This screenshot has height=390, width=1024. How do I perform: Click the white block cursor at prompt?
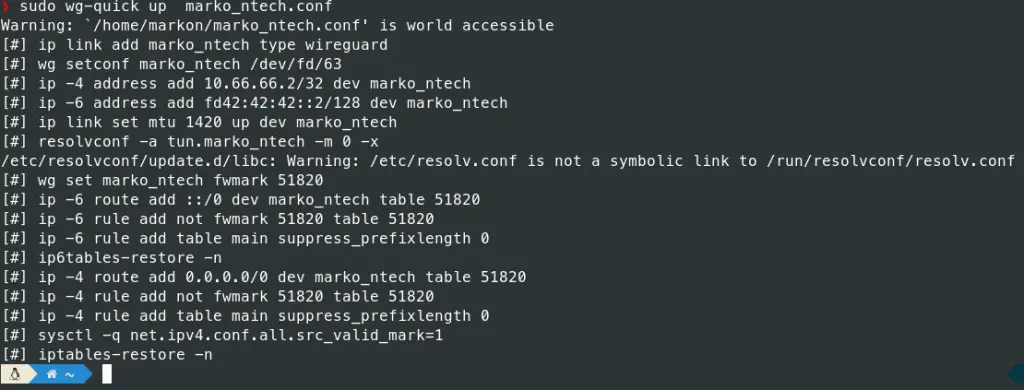tap(106, 374)
